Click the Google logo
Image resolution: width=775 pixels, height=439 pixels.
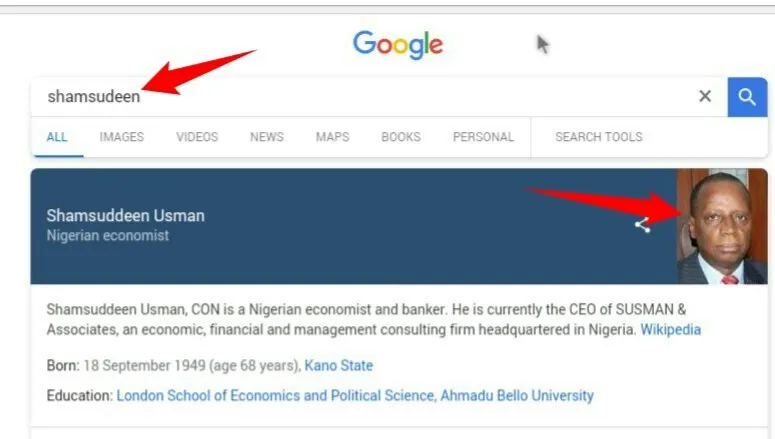coord(397,45)
